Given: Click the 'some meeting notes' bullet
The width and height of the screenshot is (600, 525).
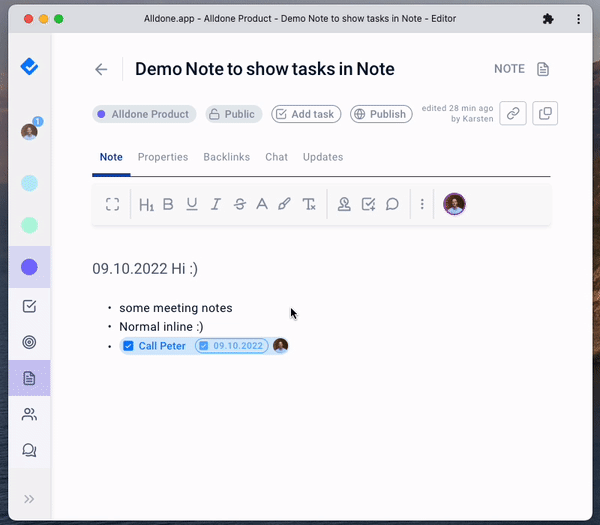Looking at the screenshot, I should click(x=176, y=308).
